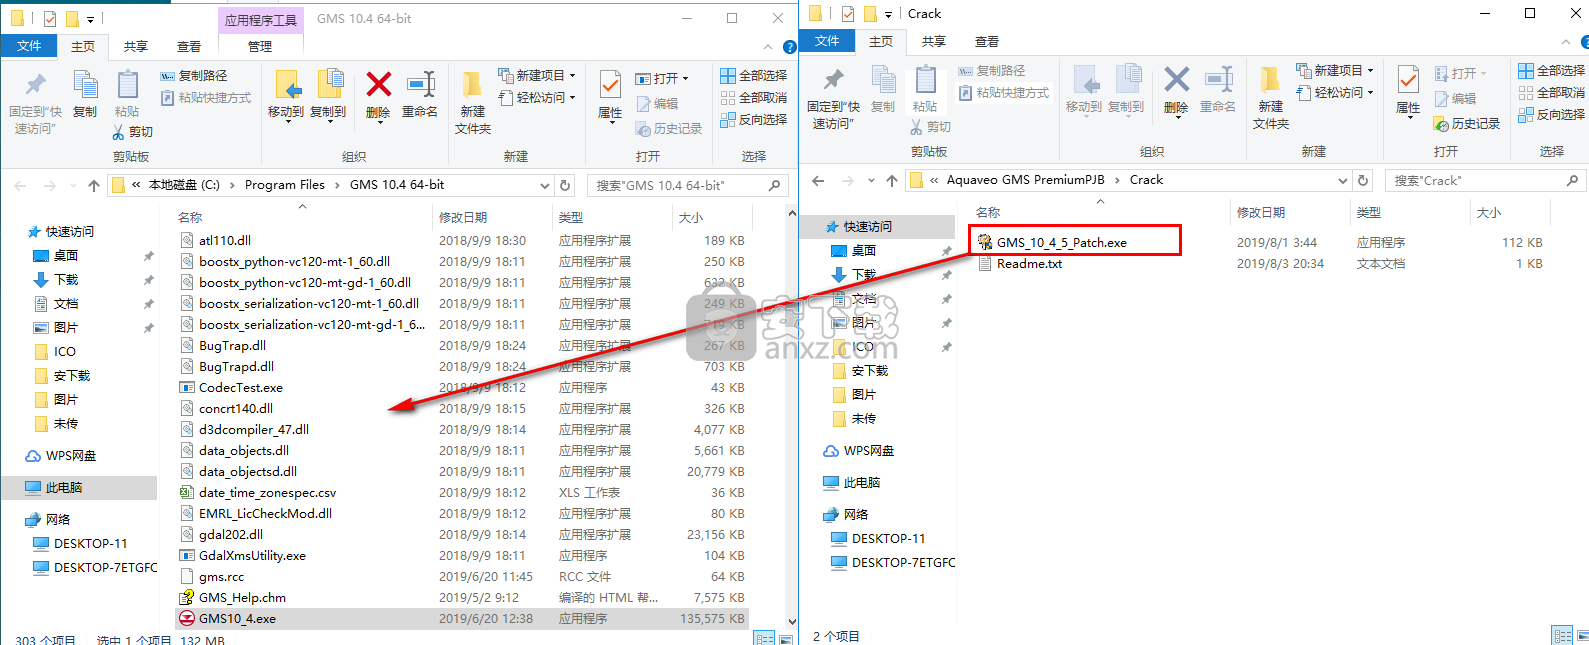Expand address bar history in GMS window
The image size is (1589, 645).
coord(545,186)
